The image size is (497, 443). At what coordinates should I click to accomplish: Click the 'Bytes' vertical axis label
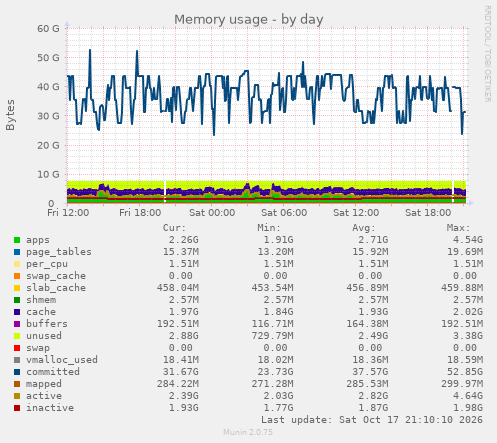[x=10, y=115]
